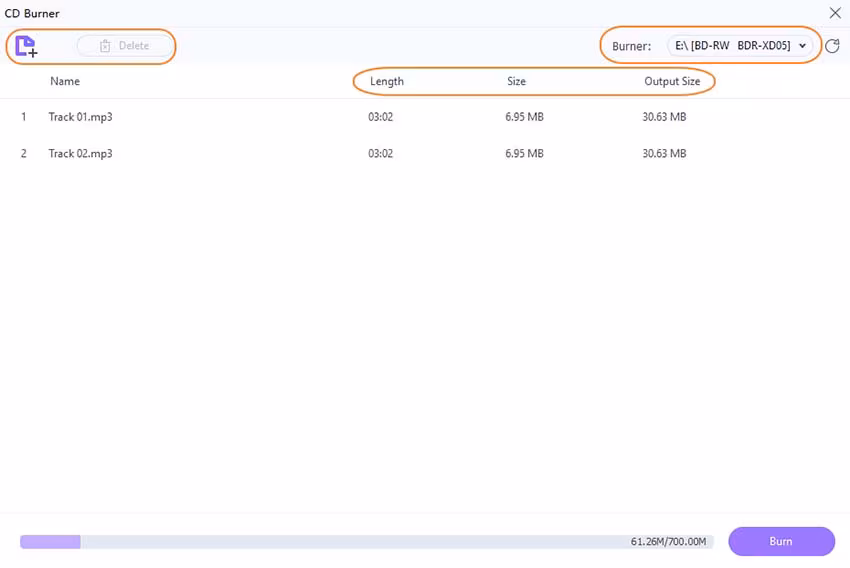Start burning with the Burn button
Screen dimensions: 850x568
click(781, 541)
